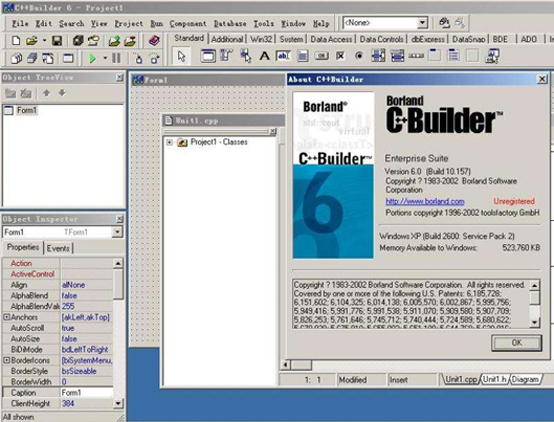
Task: Open the Component menu
Action: [x=188, y=24]
